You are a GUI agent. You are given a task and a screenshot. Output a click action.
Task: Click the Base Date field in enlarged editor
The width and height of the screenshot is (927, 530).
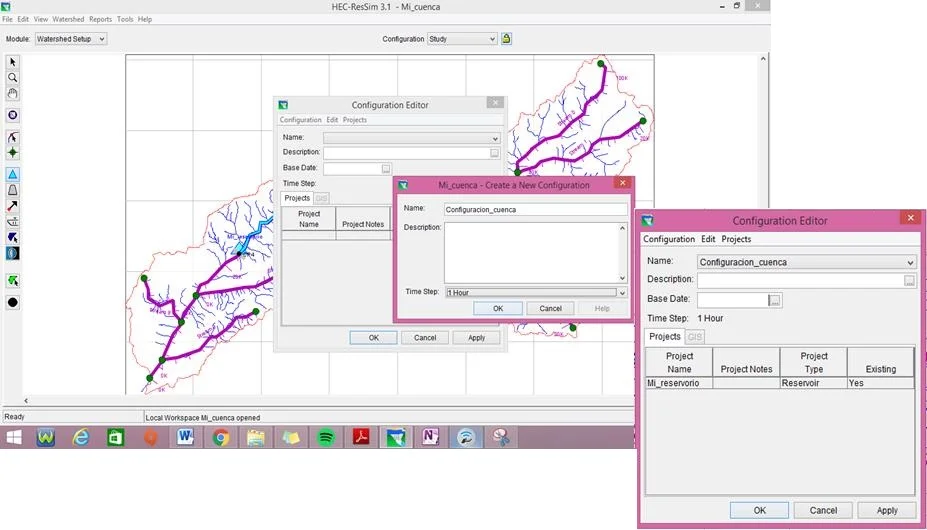tap(732, 300)
